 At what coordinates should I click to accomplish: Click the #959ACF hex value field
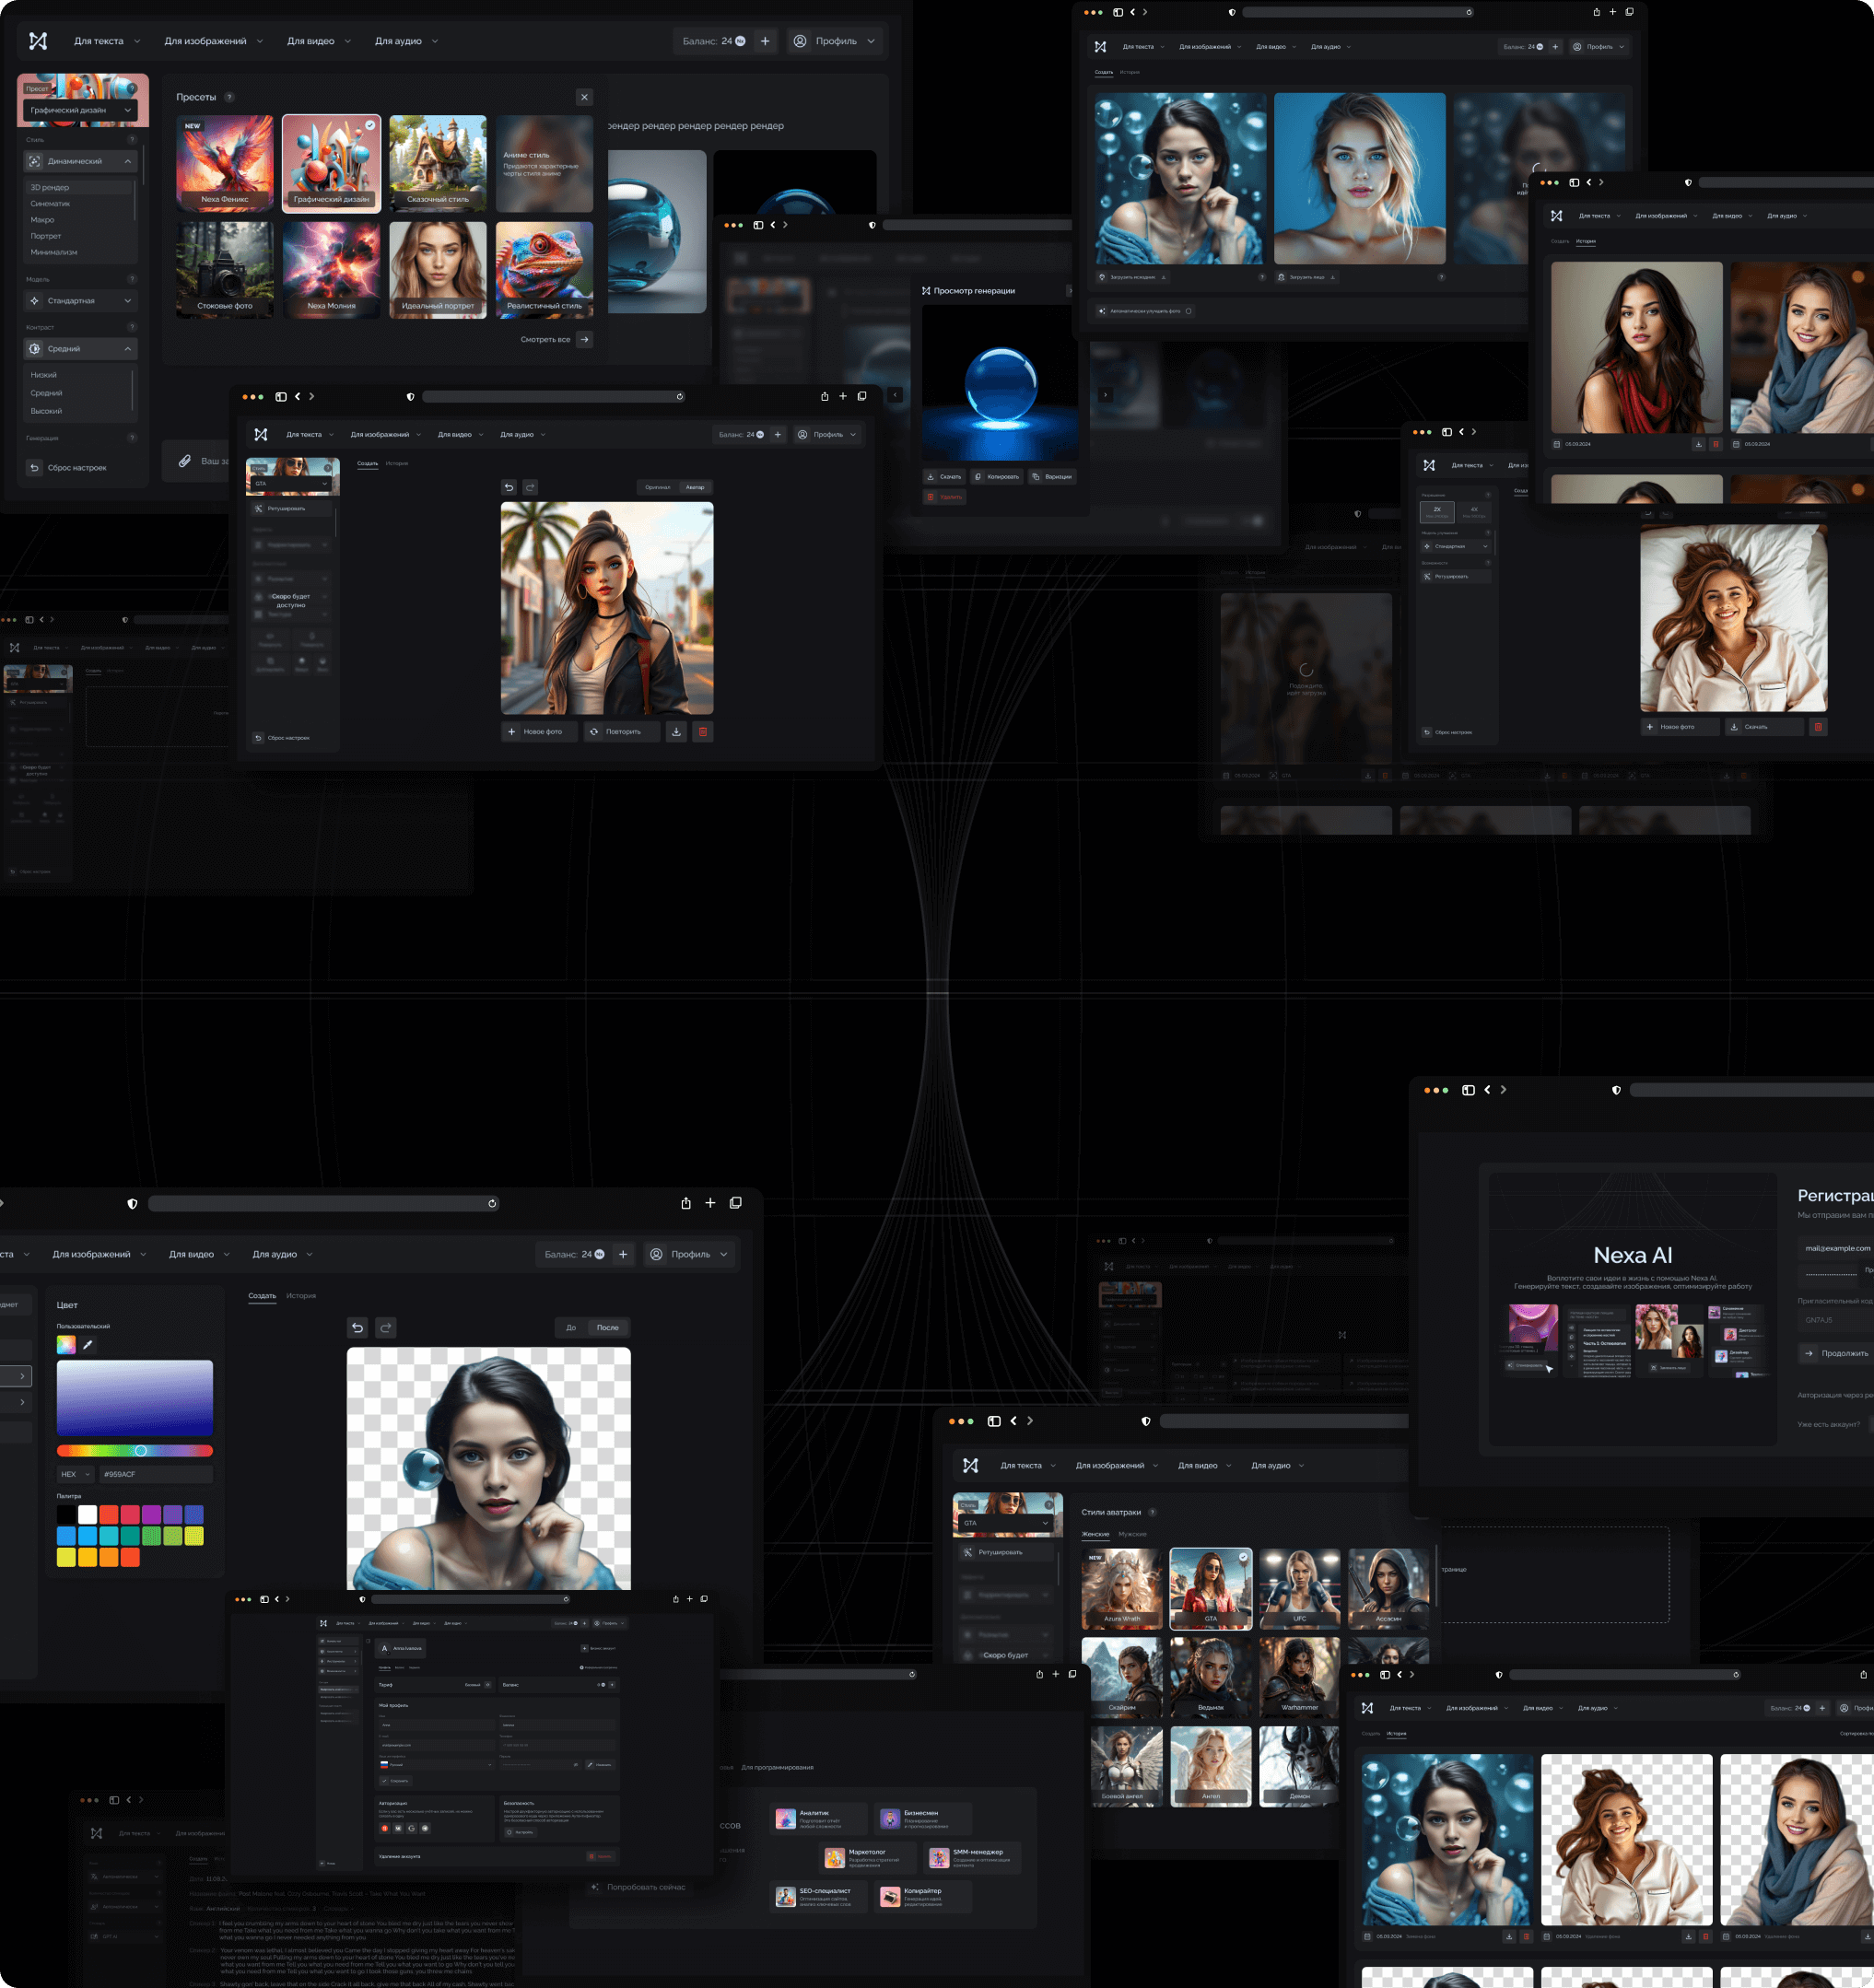156,1473
